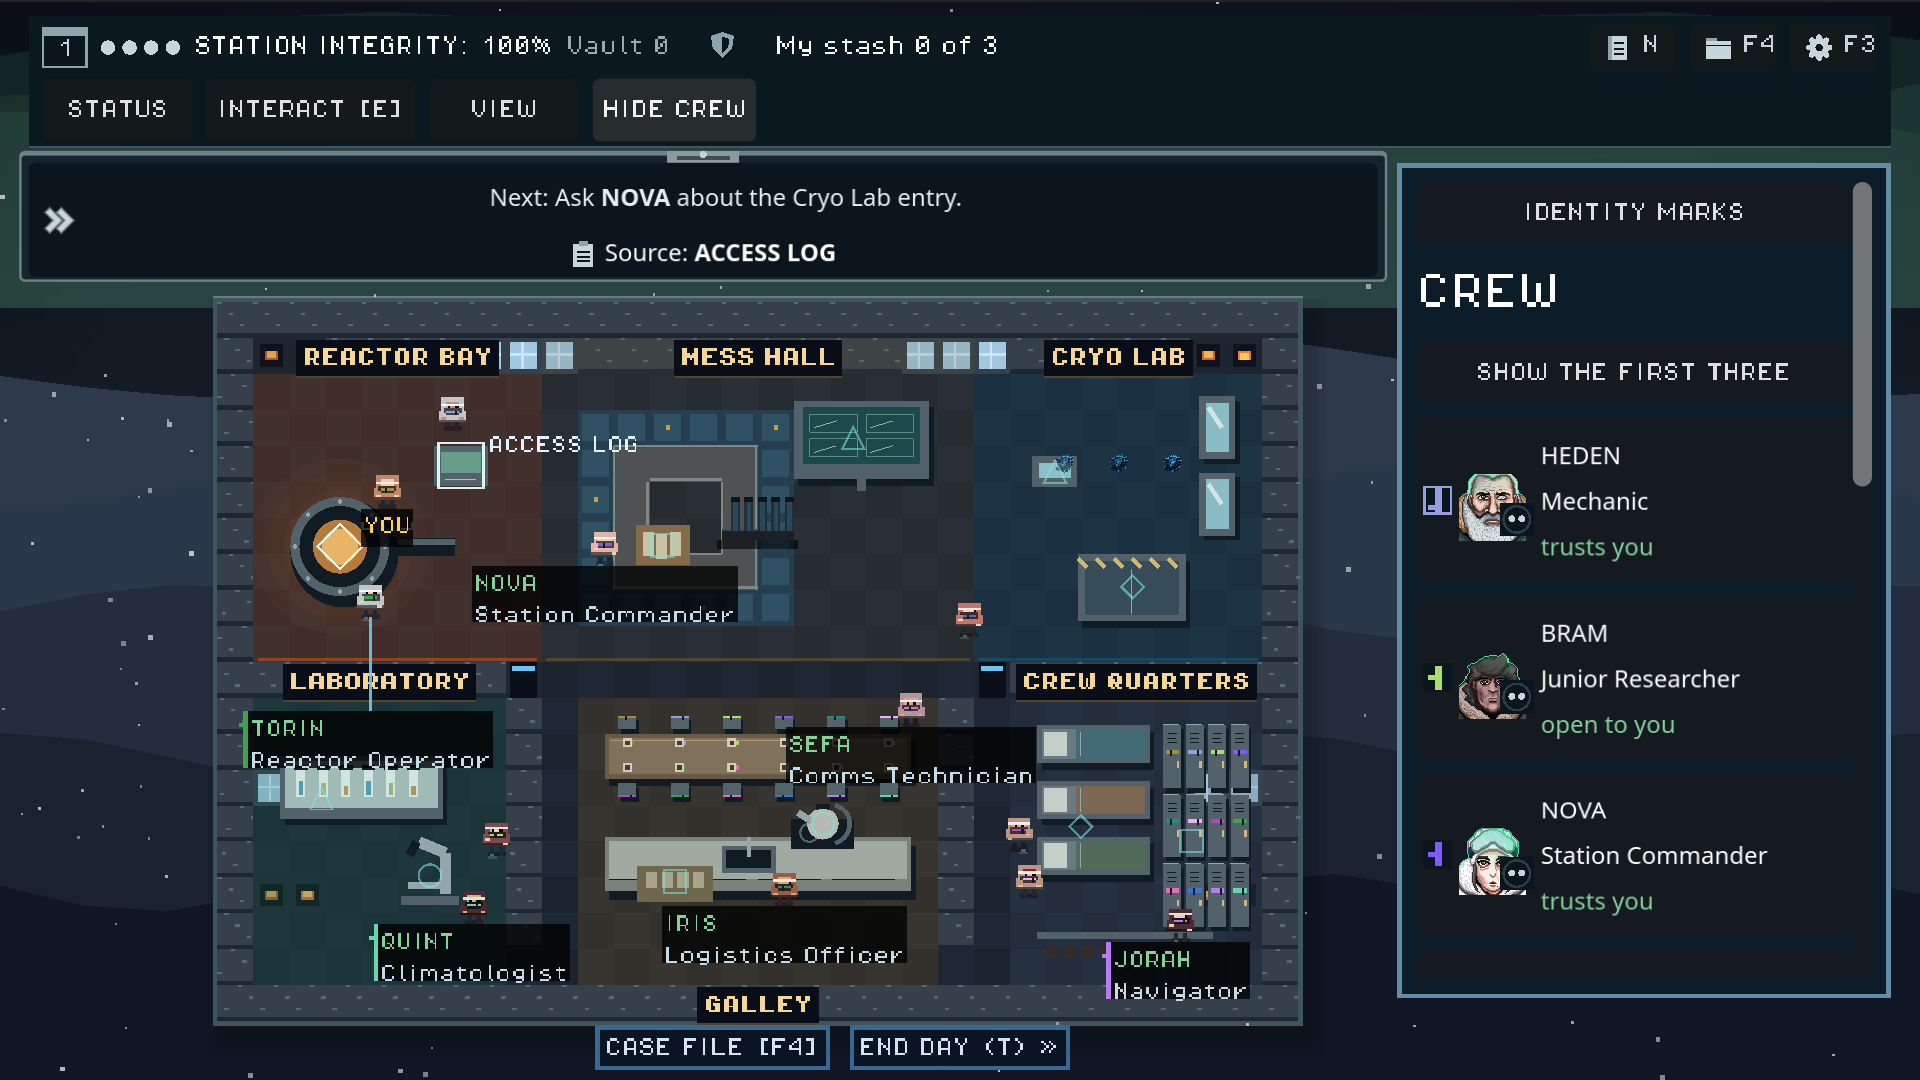1920x1080 pixels.
Task: Select Bram's portrait in crew list
Action: click(1492, 685)
